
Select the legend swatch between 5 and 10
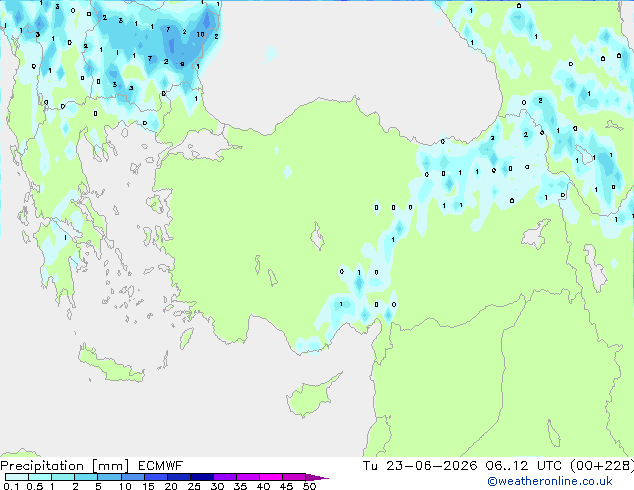110,477
